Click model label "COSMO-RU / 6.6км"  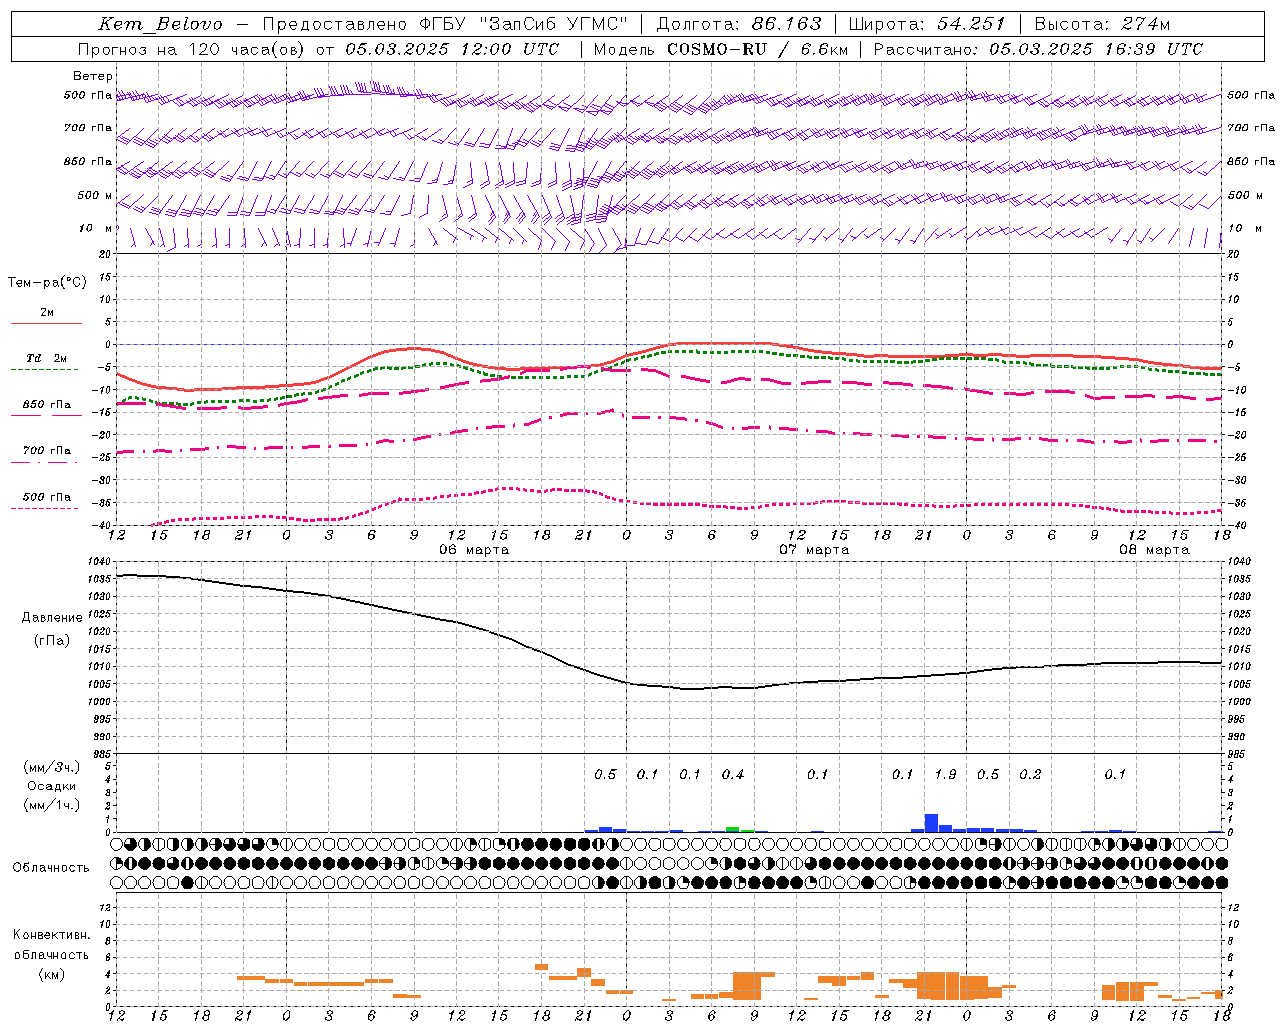(757, 49)
